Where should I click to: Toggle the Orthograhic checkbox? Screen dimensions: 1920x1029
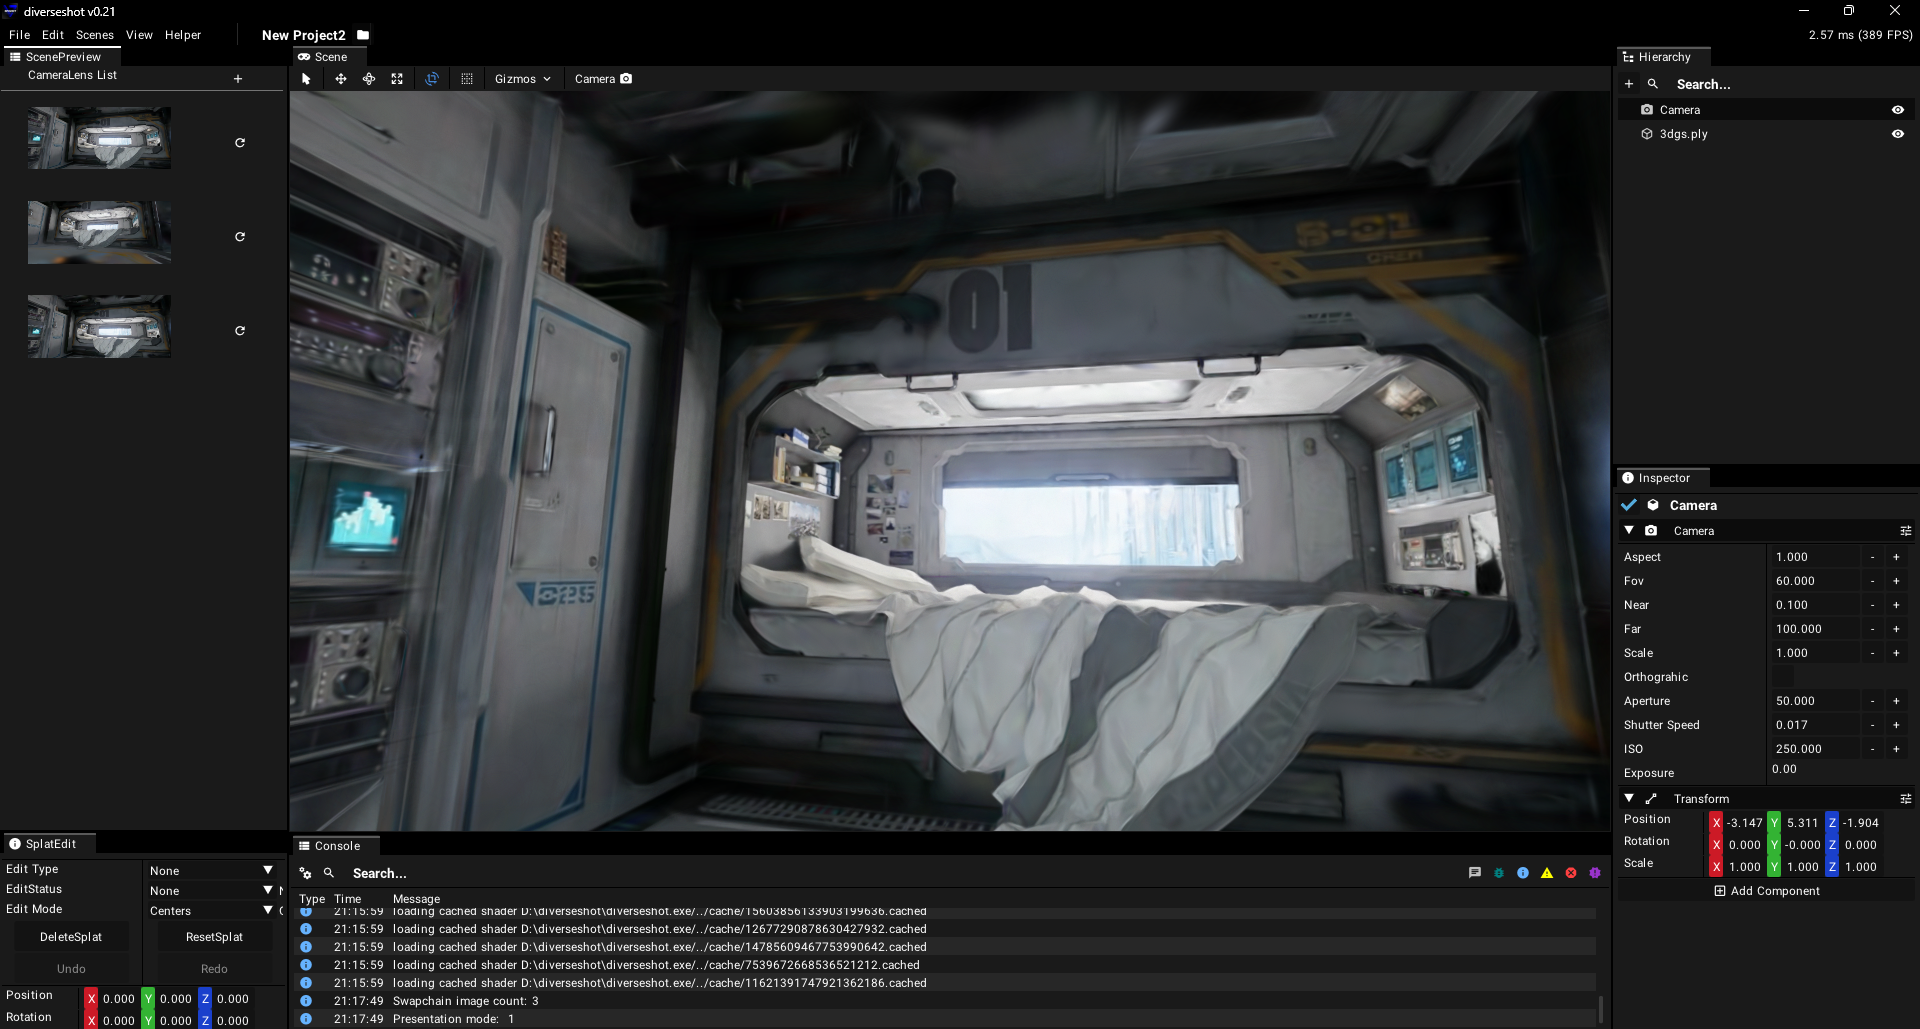click(x=1784, y=677)
